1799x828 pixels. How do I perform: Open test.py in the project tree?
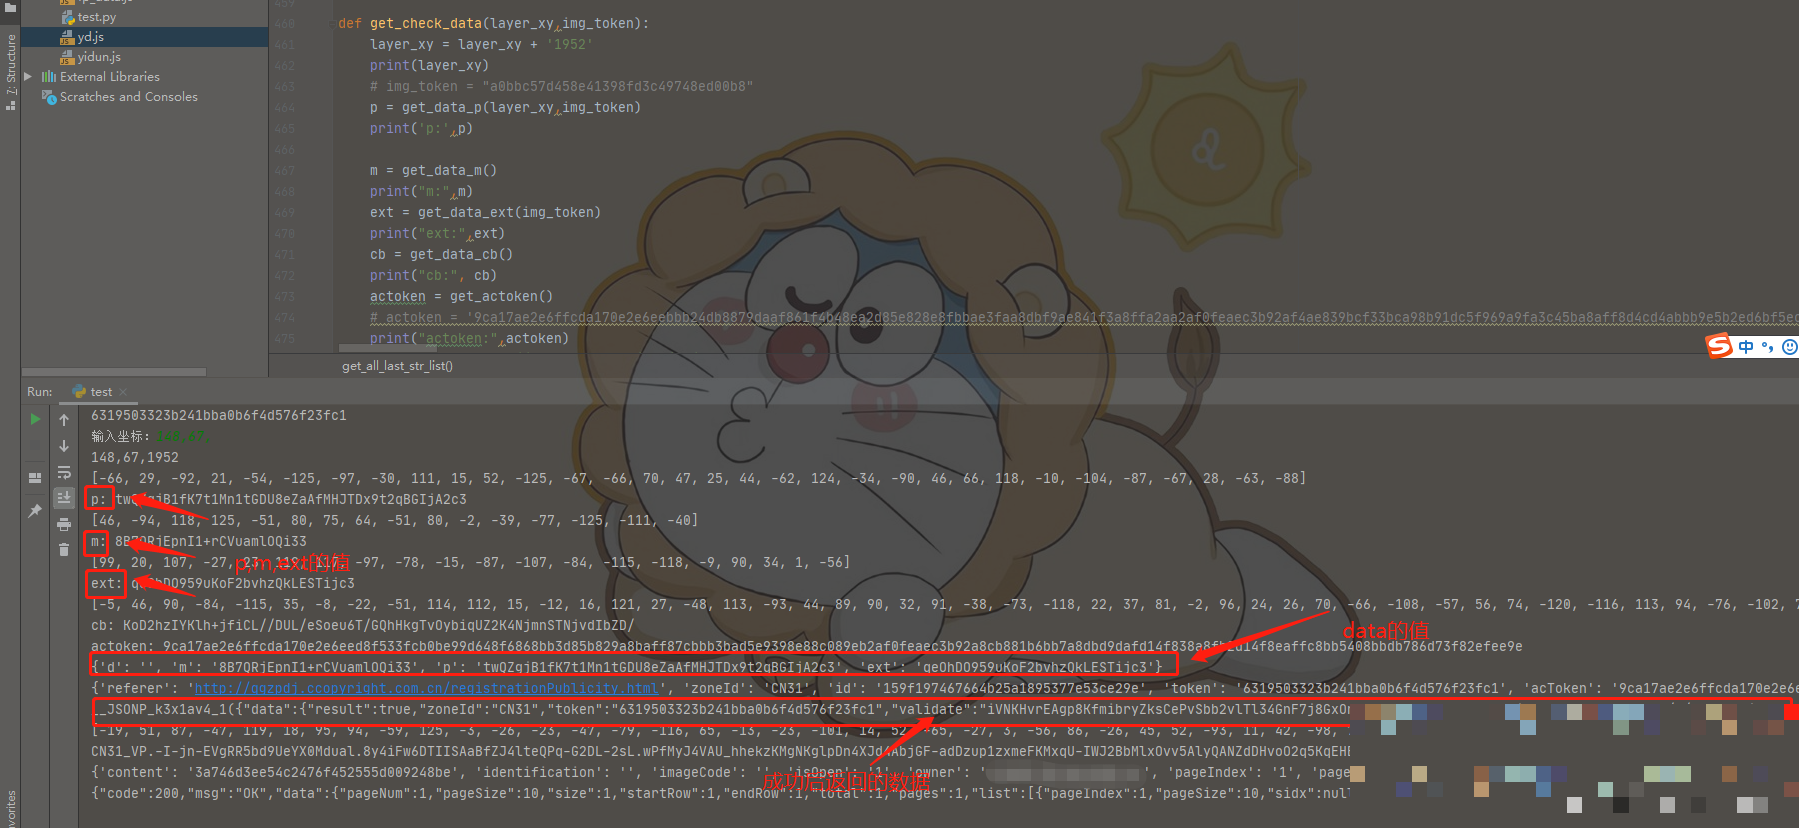[96, 17]
